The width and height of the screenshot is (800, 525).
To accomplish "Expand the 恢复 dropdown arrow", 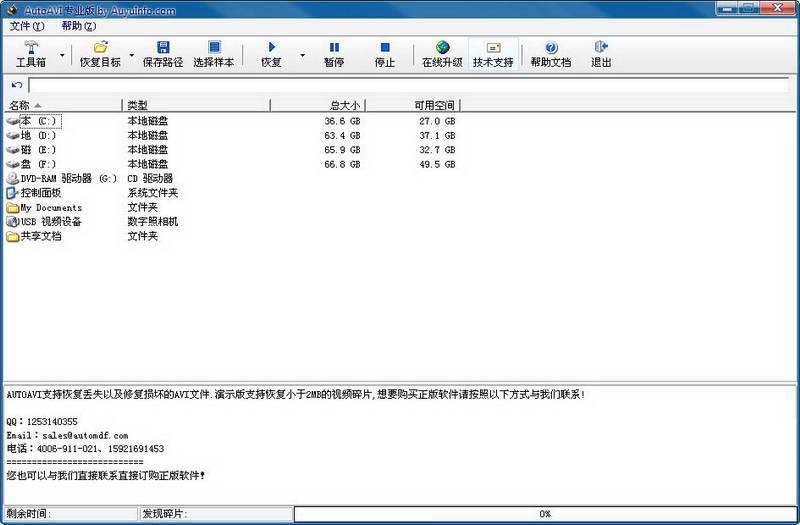I will (x=301, y=54).
